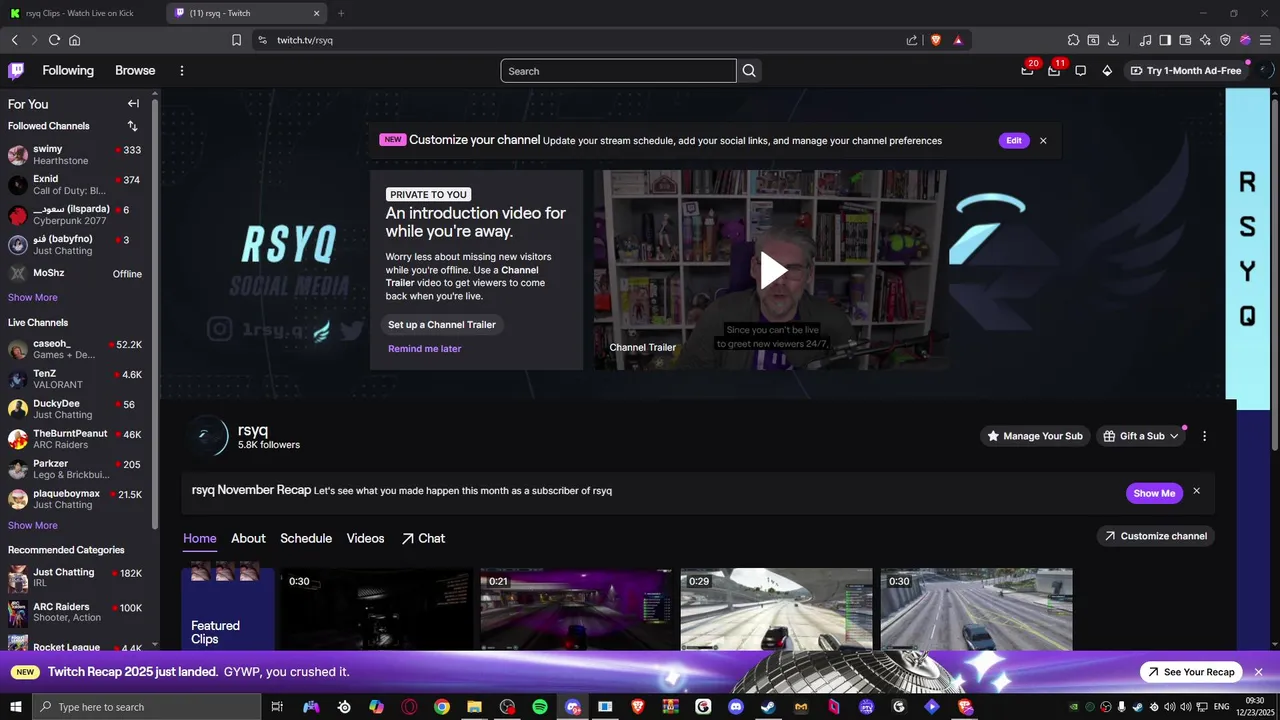Open browser extensions puzzle icon
Image resolution: width=1280 pixels, height=720 pixels.
pyautogui.click(x=1073, y=40)
